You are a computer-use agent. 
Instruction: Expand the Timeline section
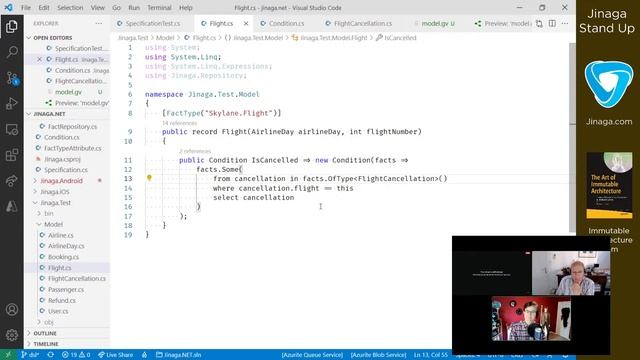(x=46, y=344)
